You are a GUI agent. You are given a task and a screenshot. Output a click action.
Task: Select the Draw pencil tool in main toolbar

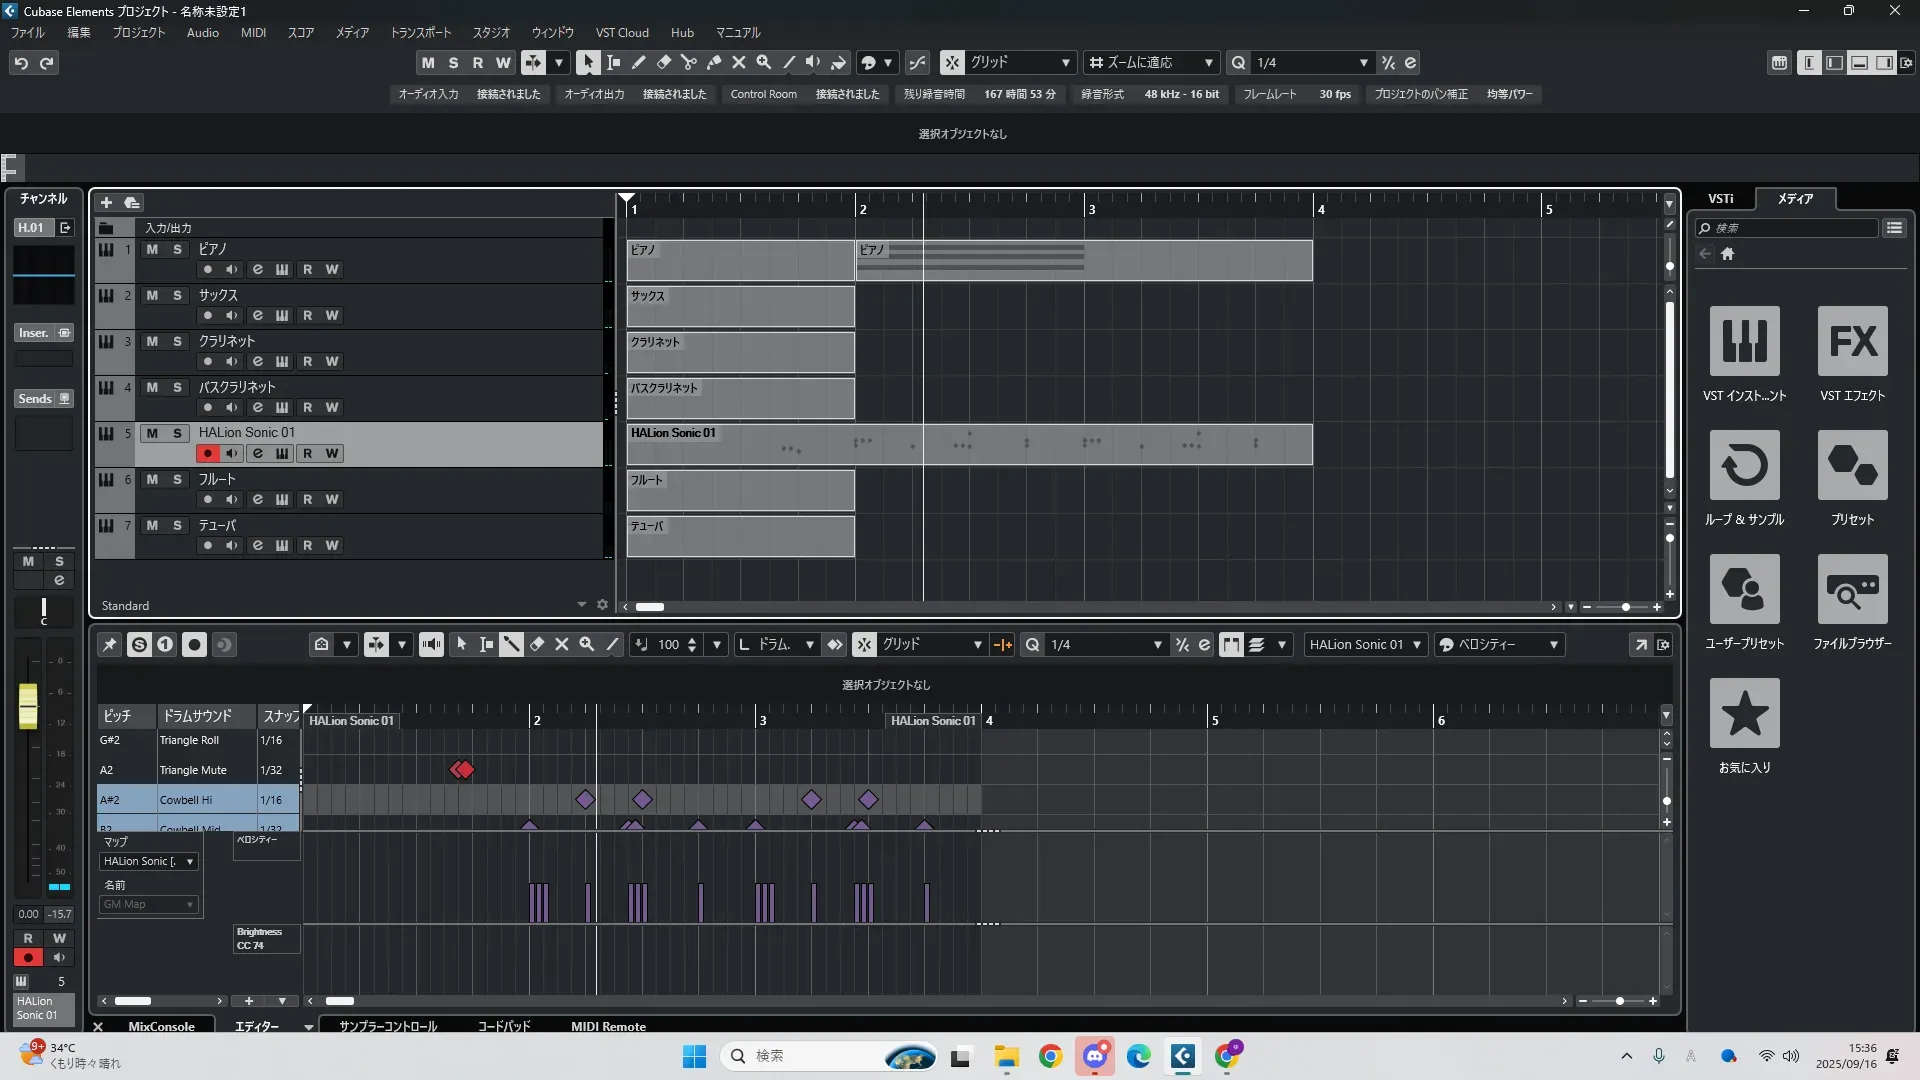tap(638, 62)
